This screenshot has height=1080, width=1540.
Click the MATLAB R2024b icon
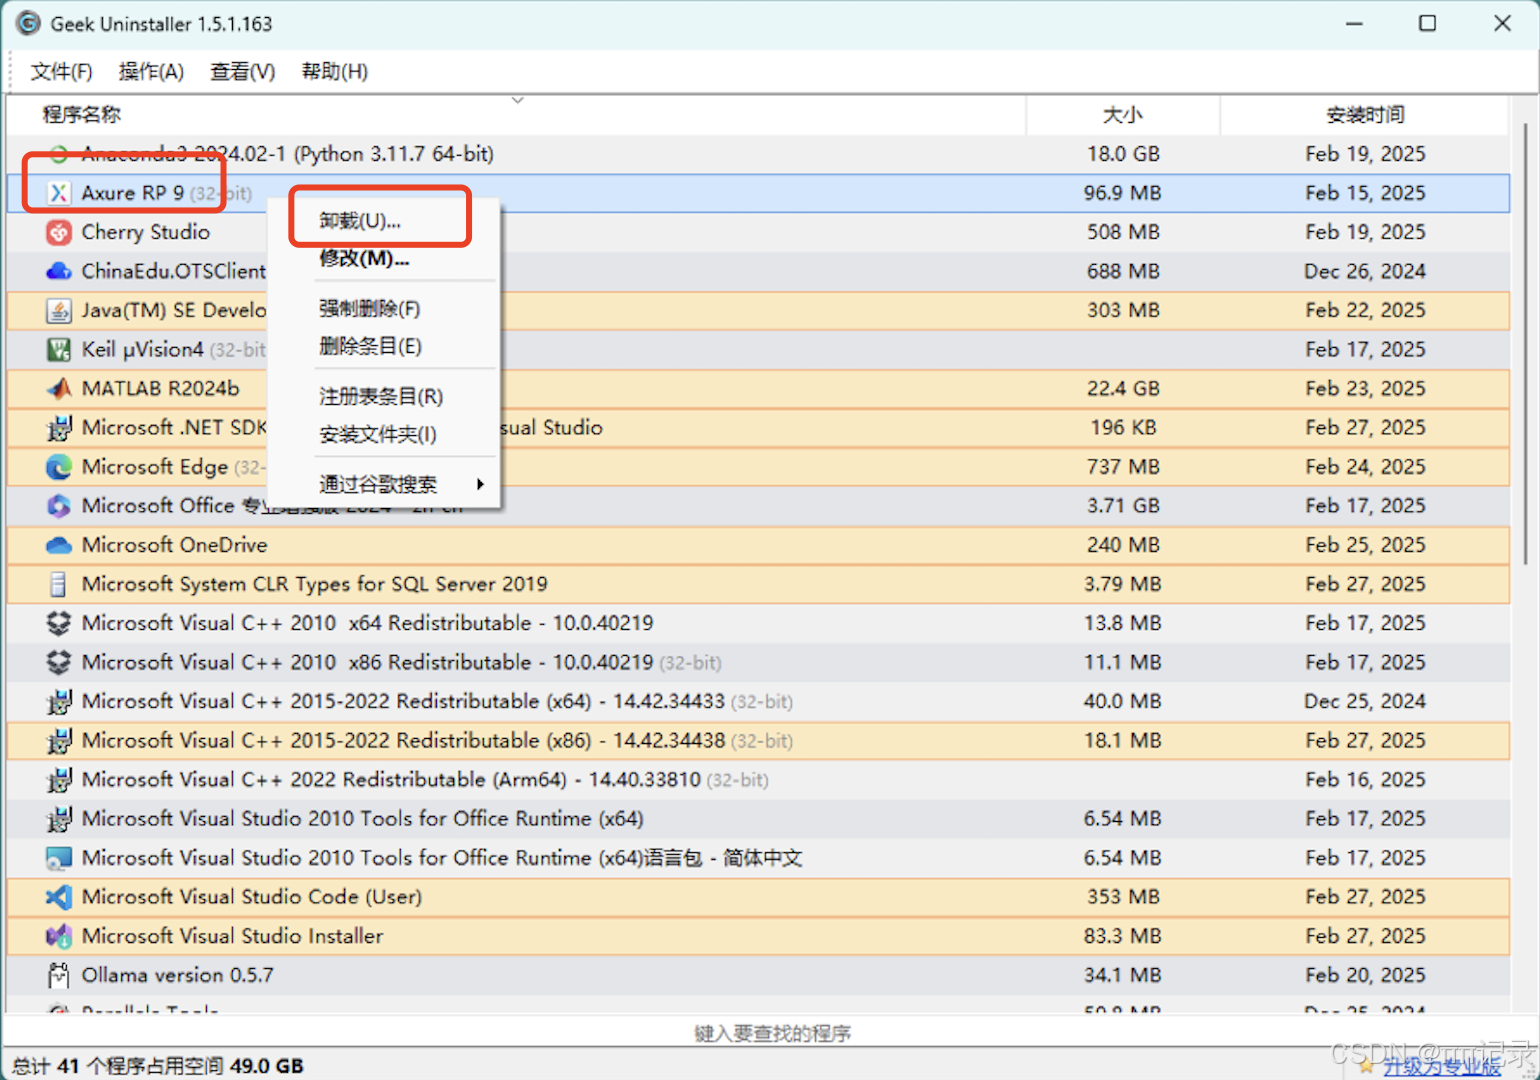(x=59, y=388)
